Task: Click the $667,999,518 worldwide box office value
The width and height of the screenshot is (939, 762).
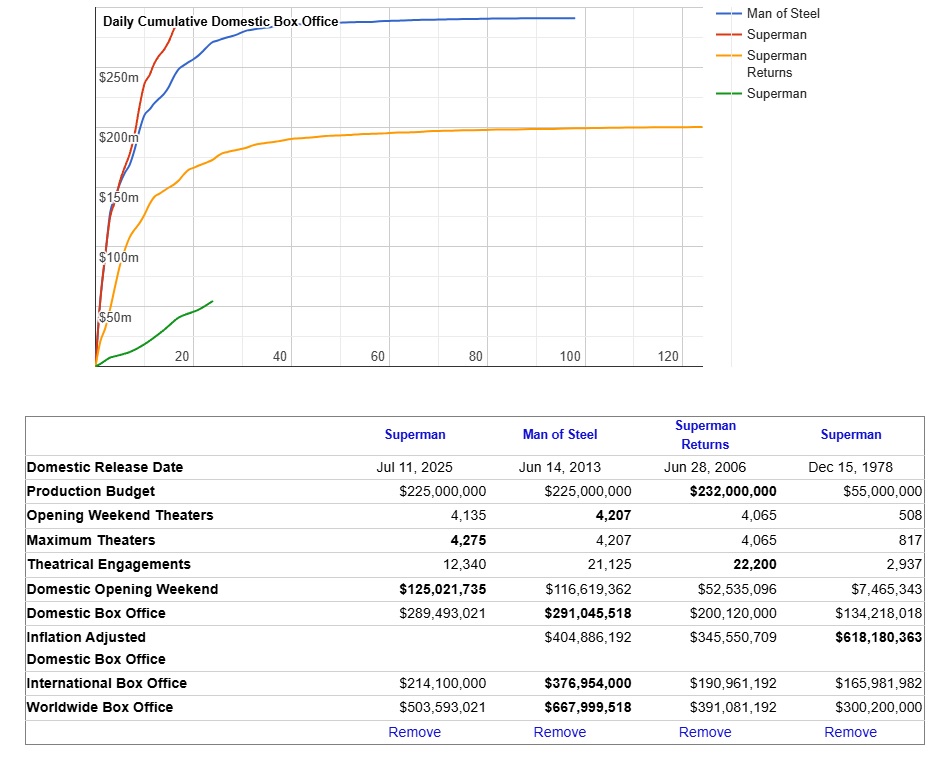Action: coord(588,707)
